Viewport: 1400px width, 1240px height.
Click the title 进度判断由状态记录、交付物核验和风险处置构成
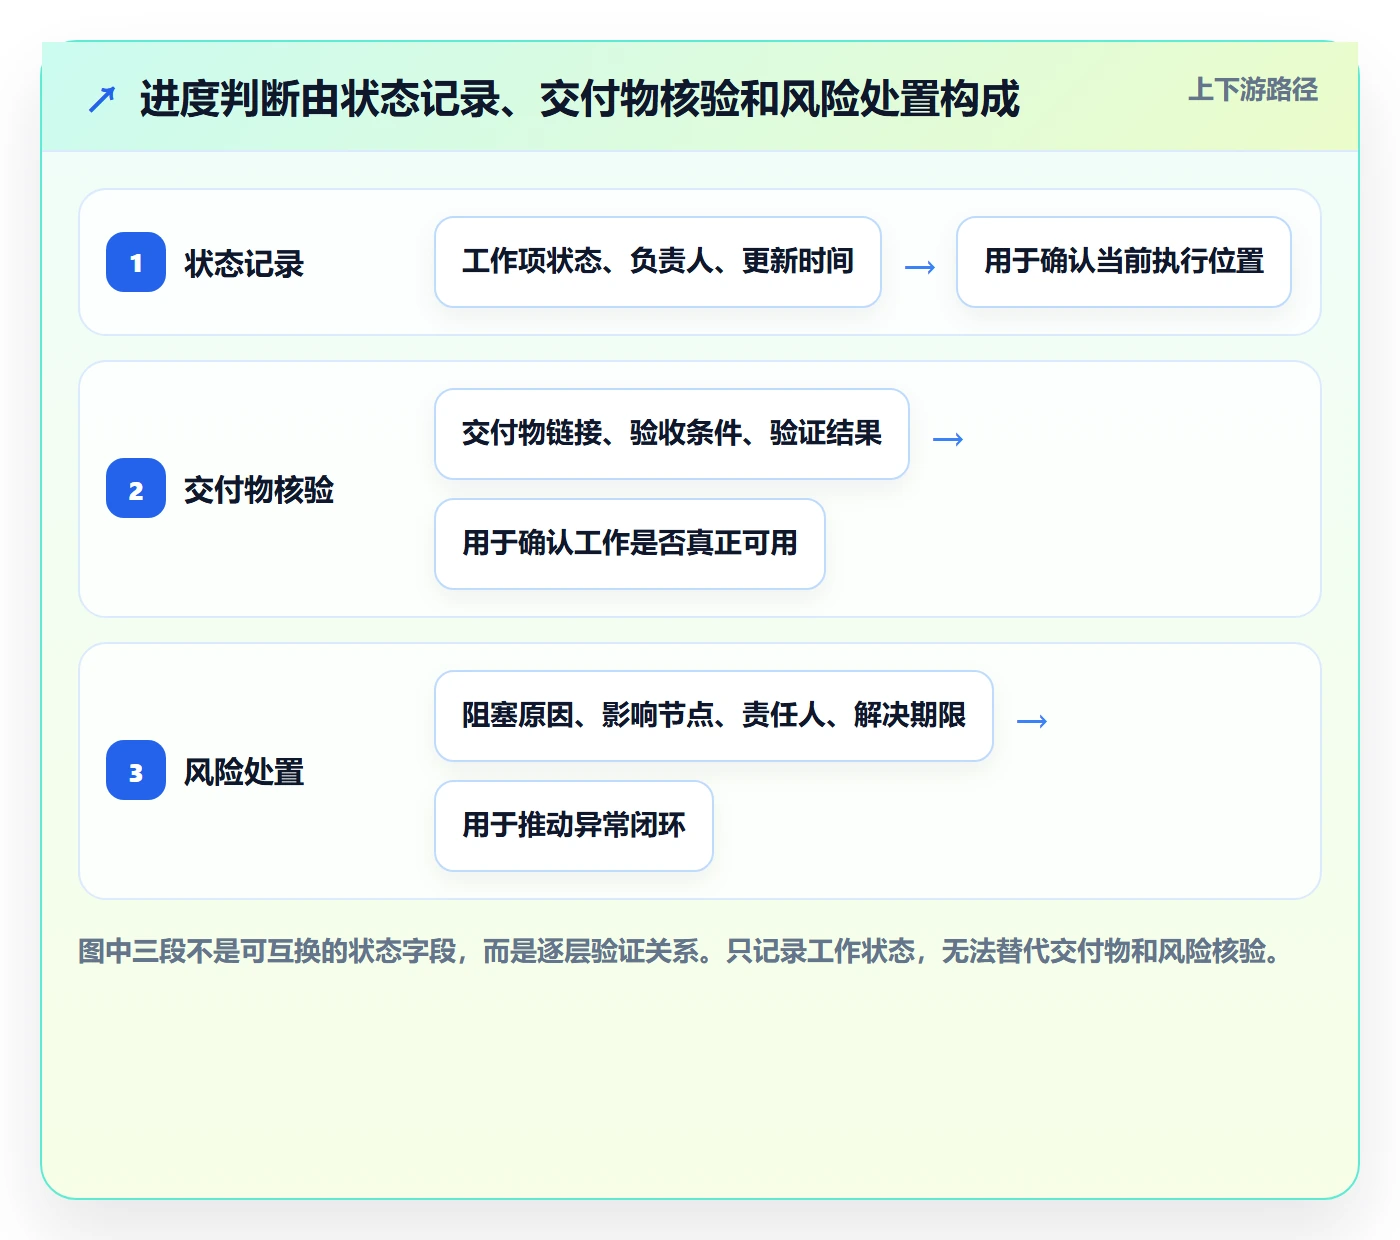[x=580, y=99]
